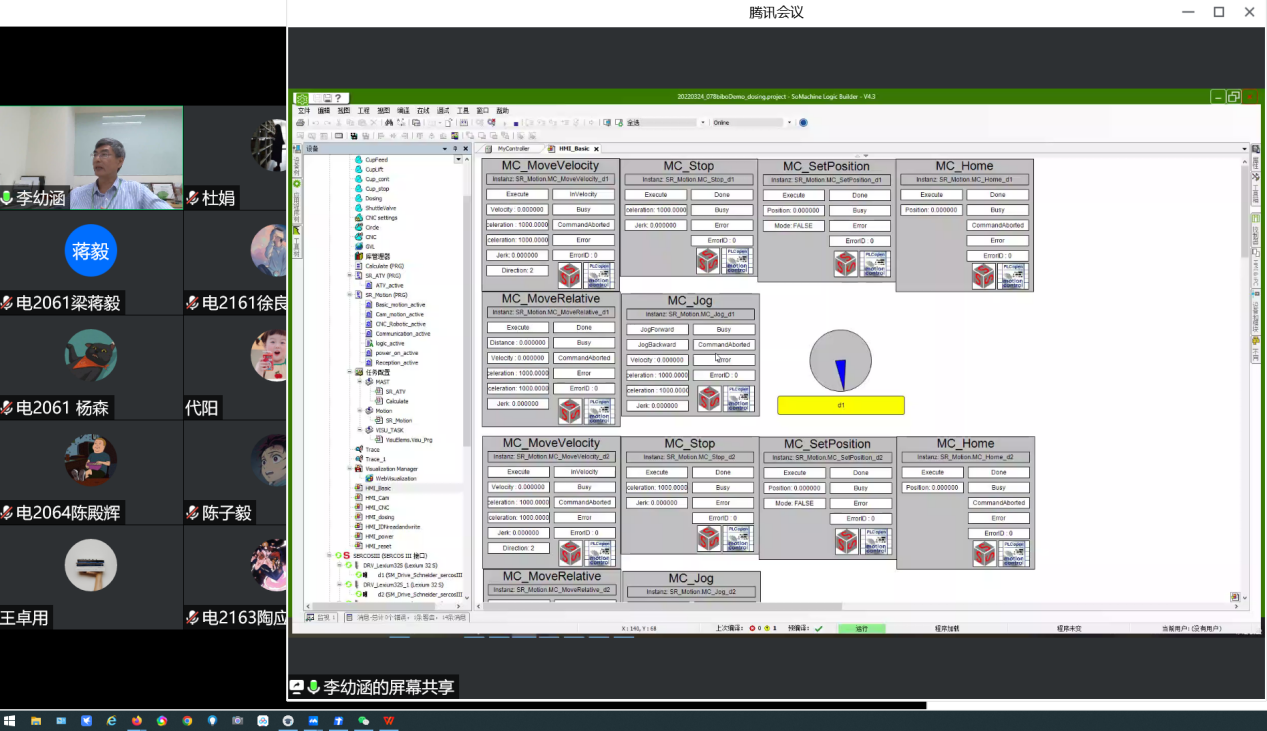Click the JogBackward button in MC_Jog_d1
This screenshot has width=1267, height=731.
(657, 344)
